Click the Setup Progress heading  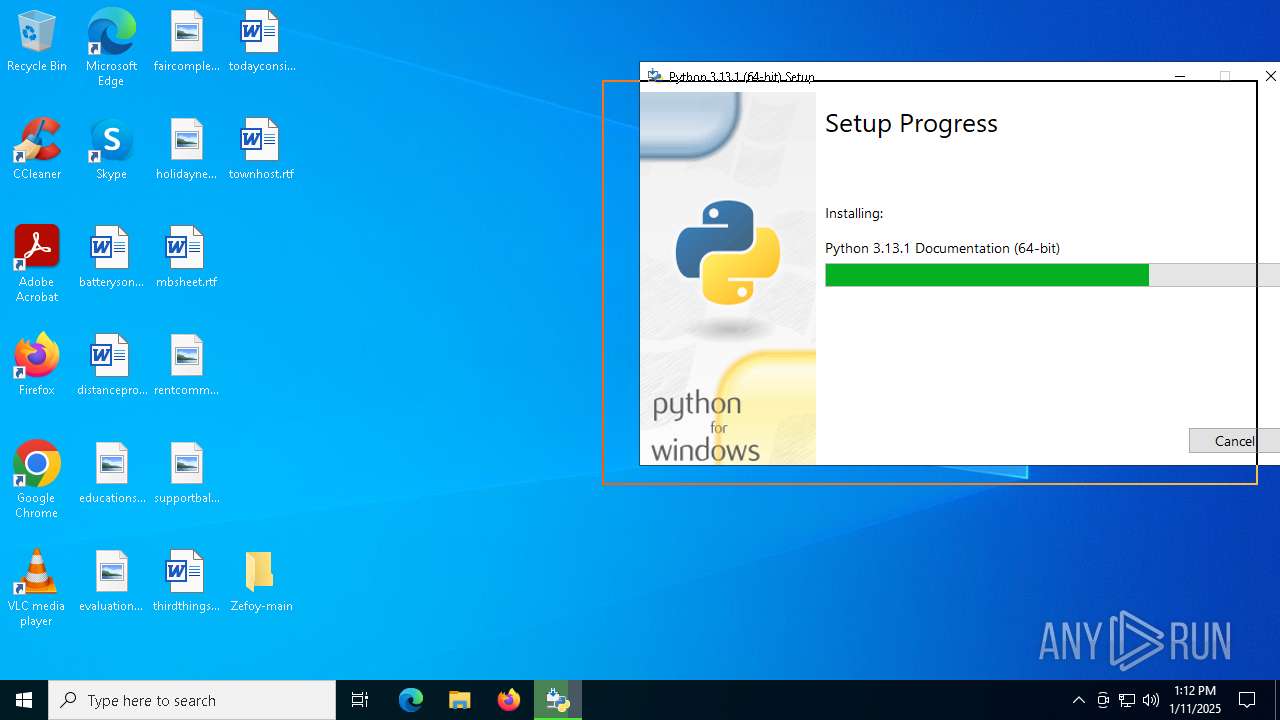[x=911, y=123]
